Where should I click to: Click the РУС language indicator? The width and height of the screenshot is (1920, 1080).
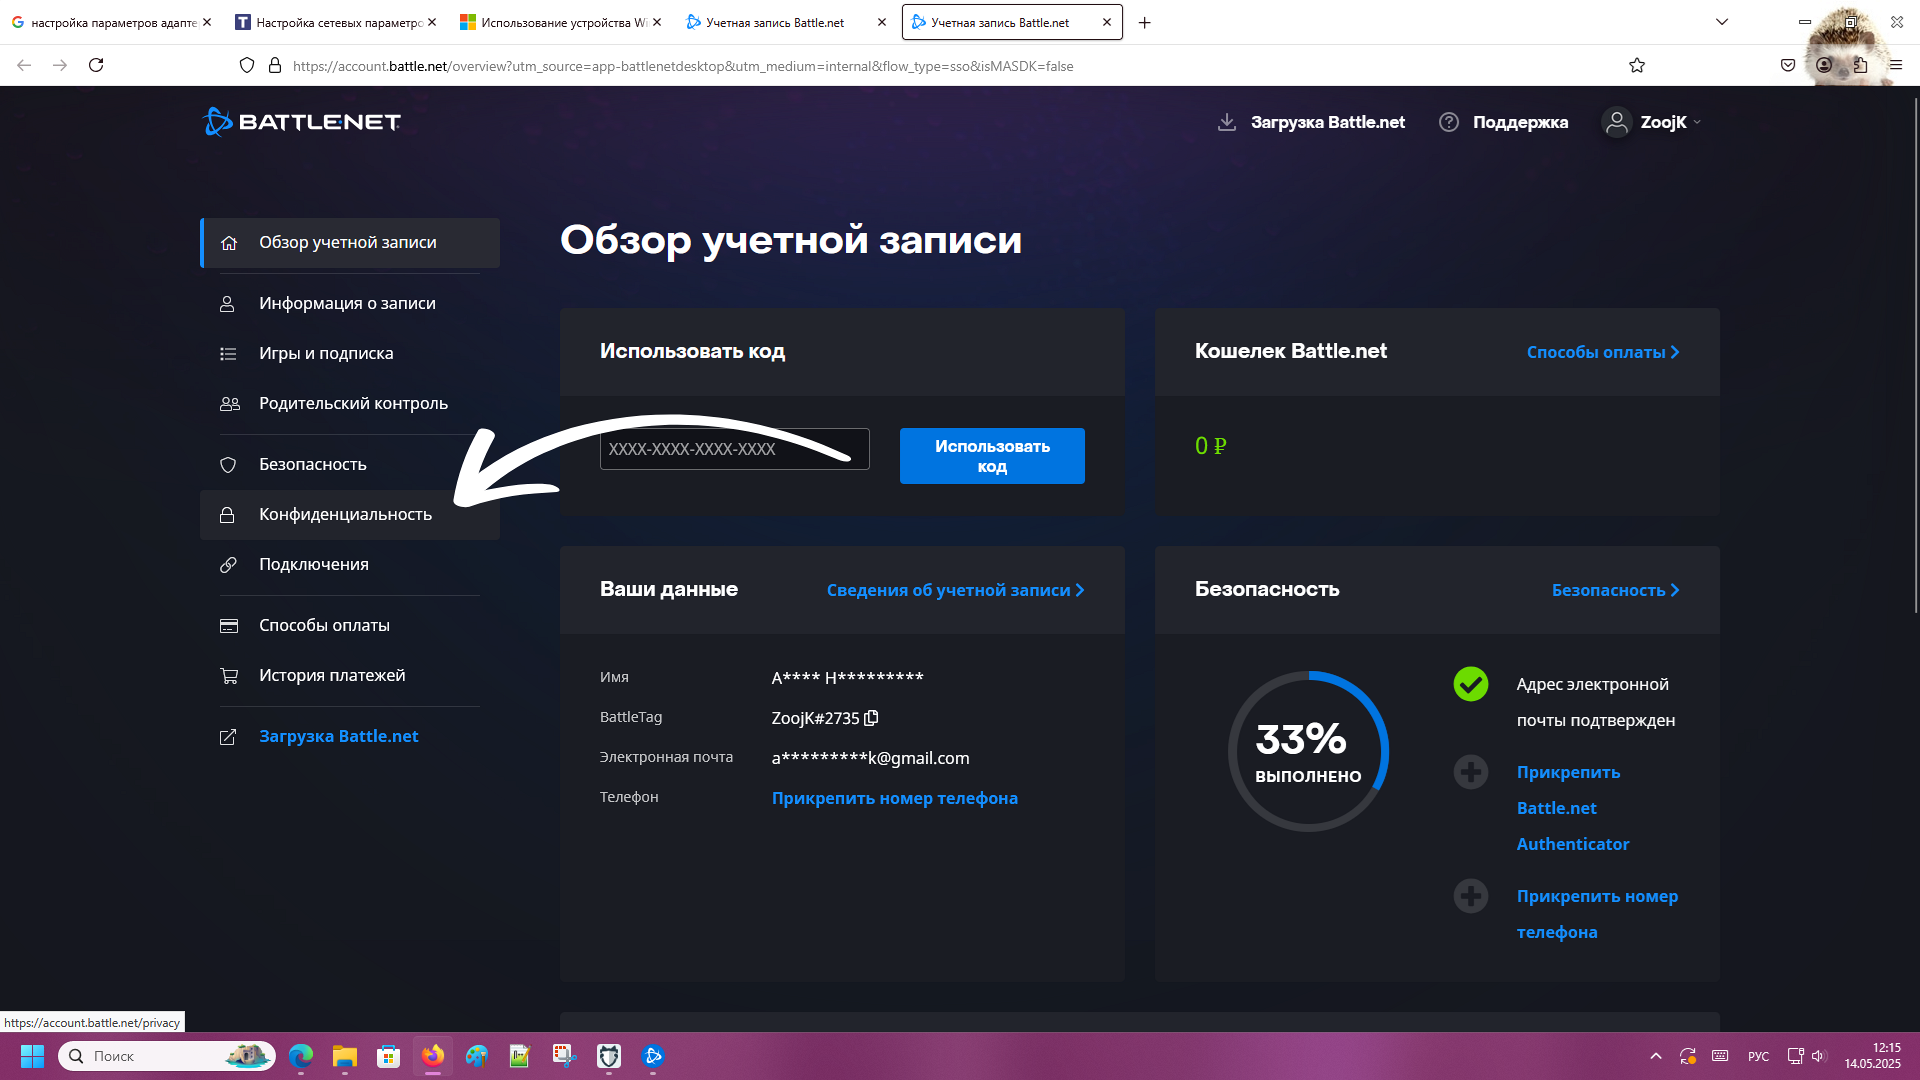tap(1758, 1056)
